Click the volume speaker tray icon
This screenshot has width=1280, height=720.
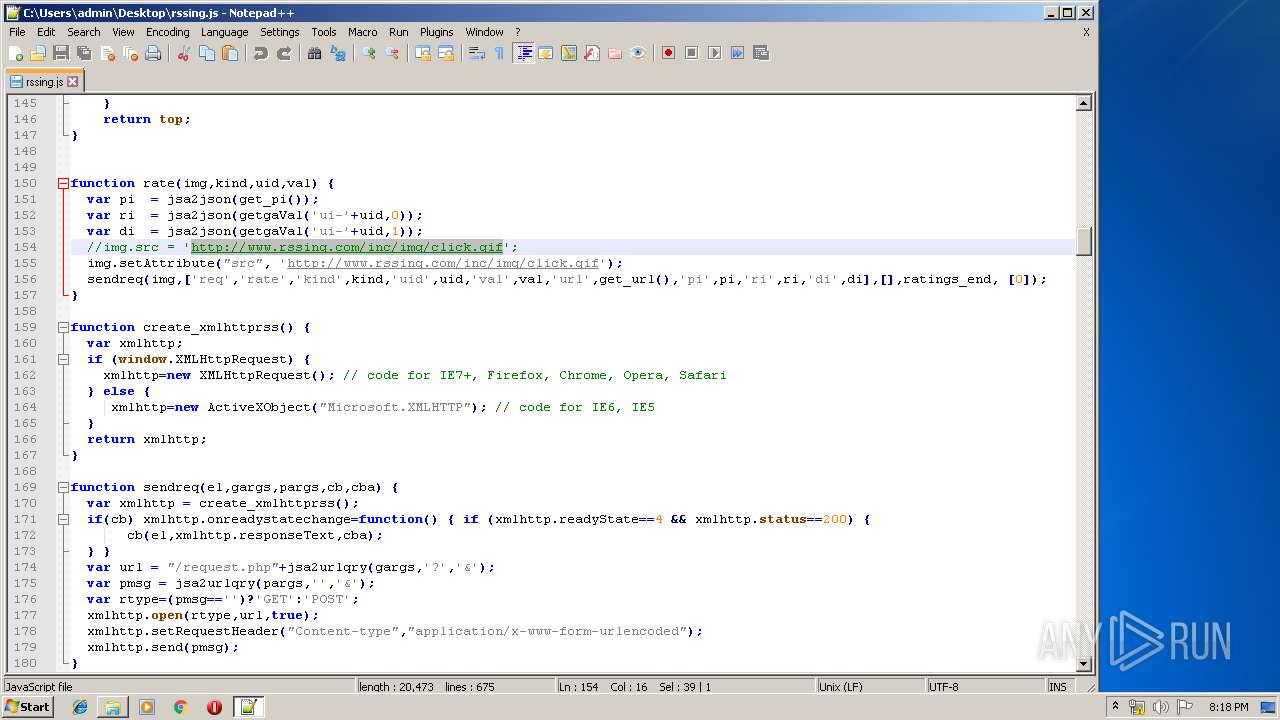pyautogui.click(x=1161, y=707)
